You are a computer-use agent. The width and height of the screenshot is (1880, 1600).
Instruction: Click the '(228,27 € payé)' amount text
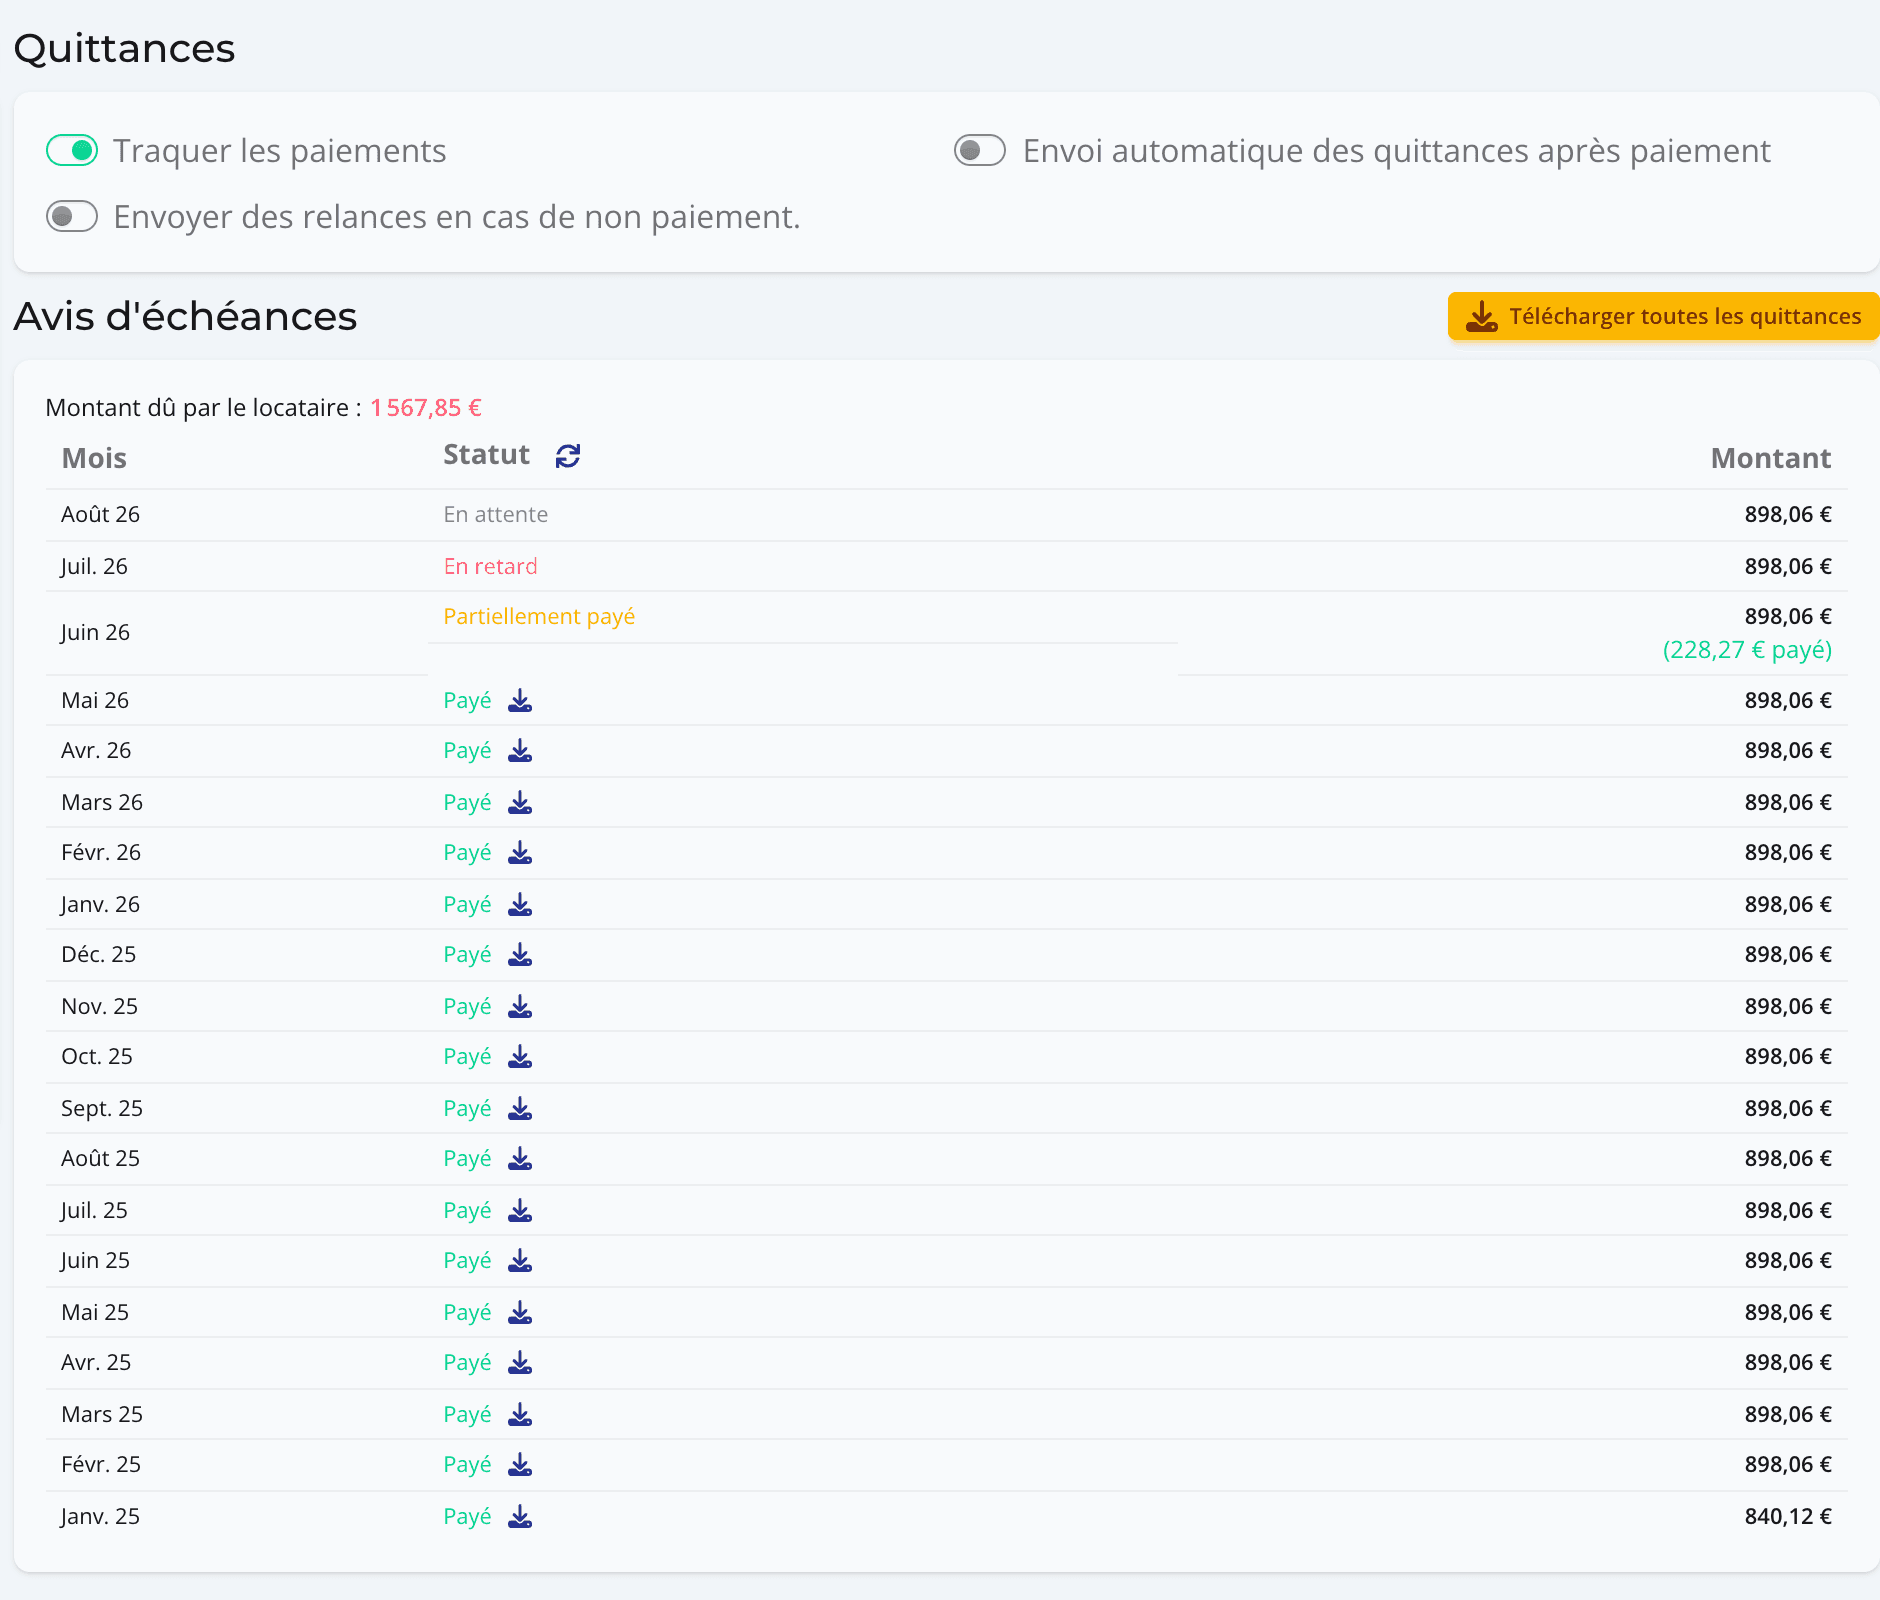(x=1747, y=650)
